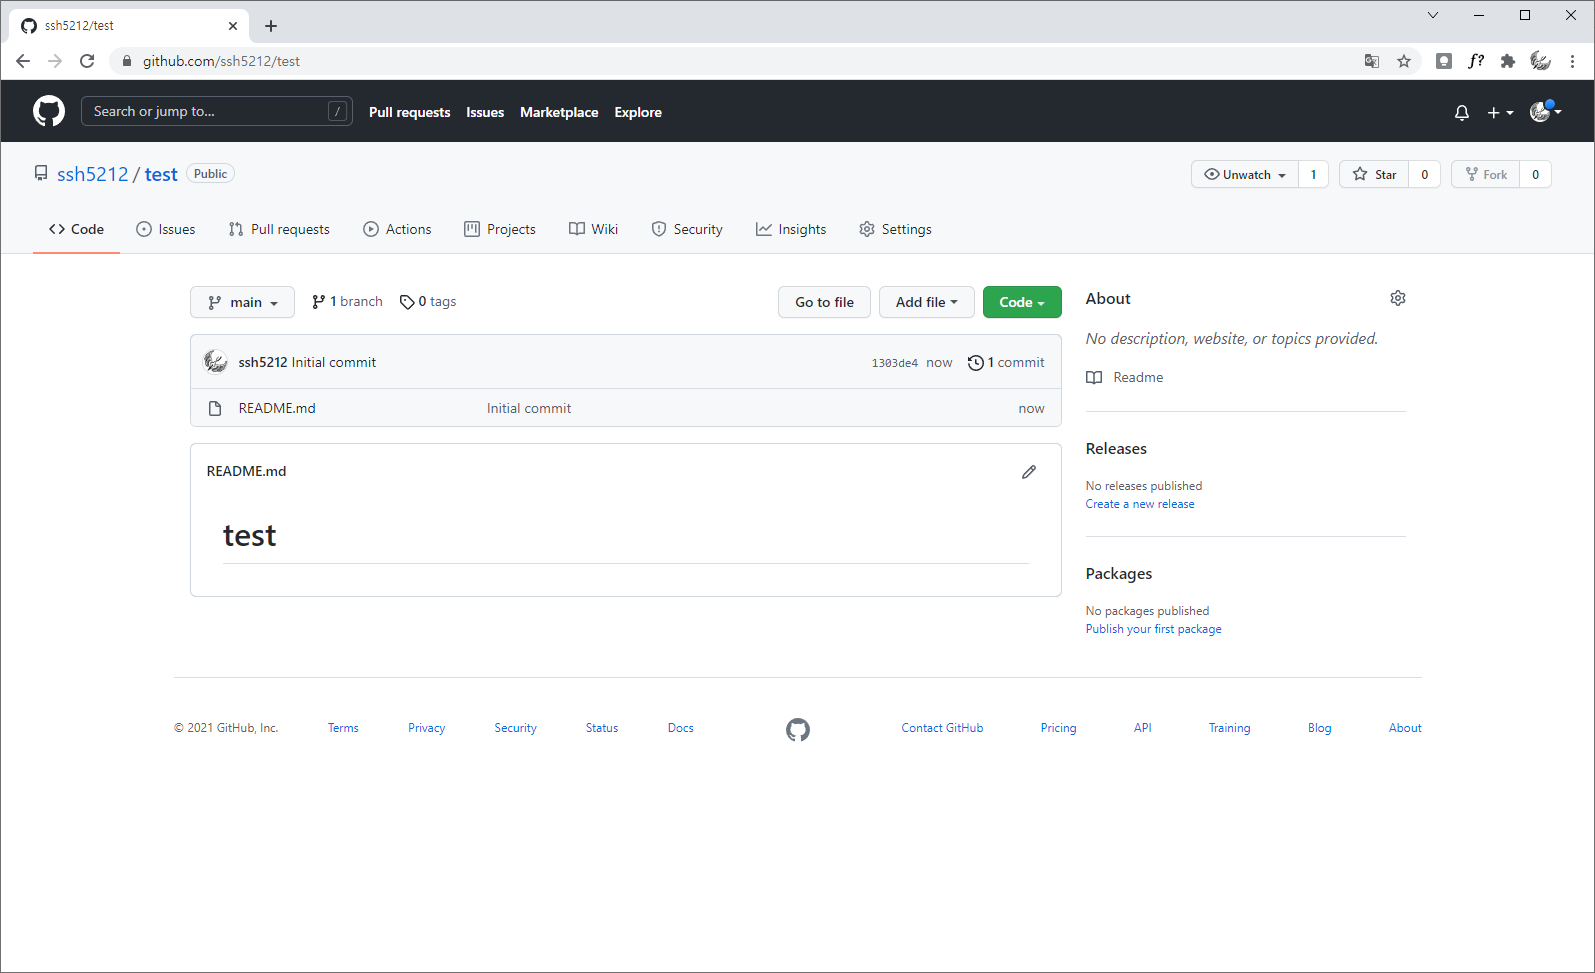Open the notifications bell
This screenshot has width=1595, height=973.
click(x=1462, y=113)
